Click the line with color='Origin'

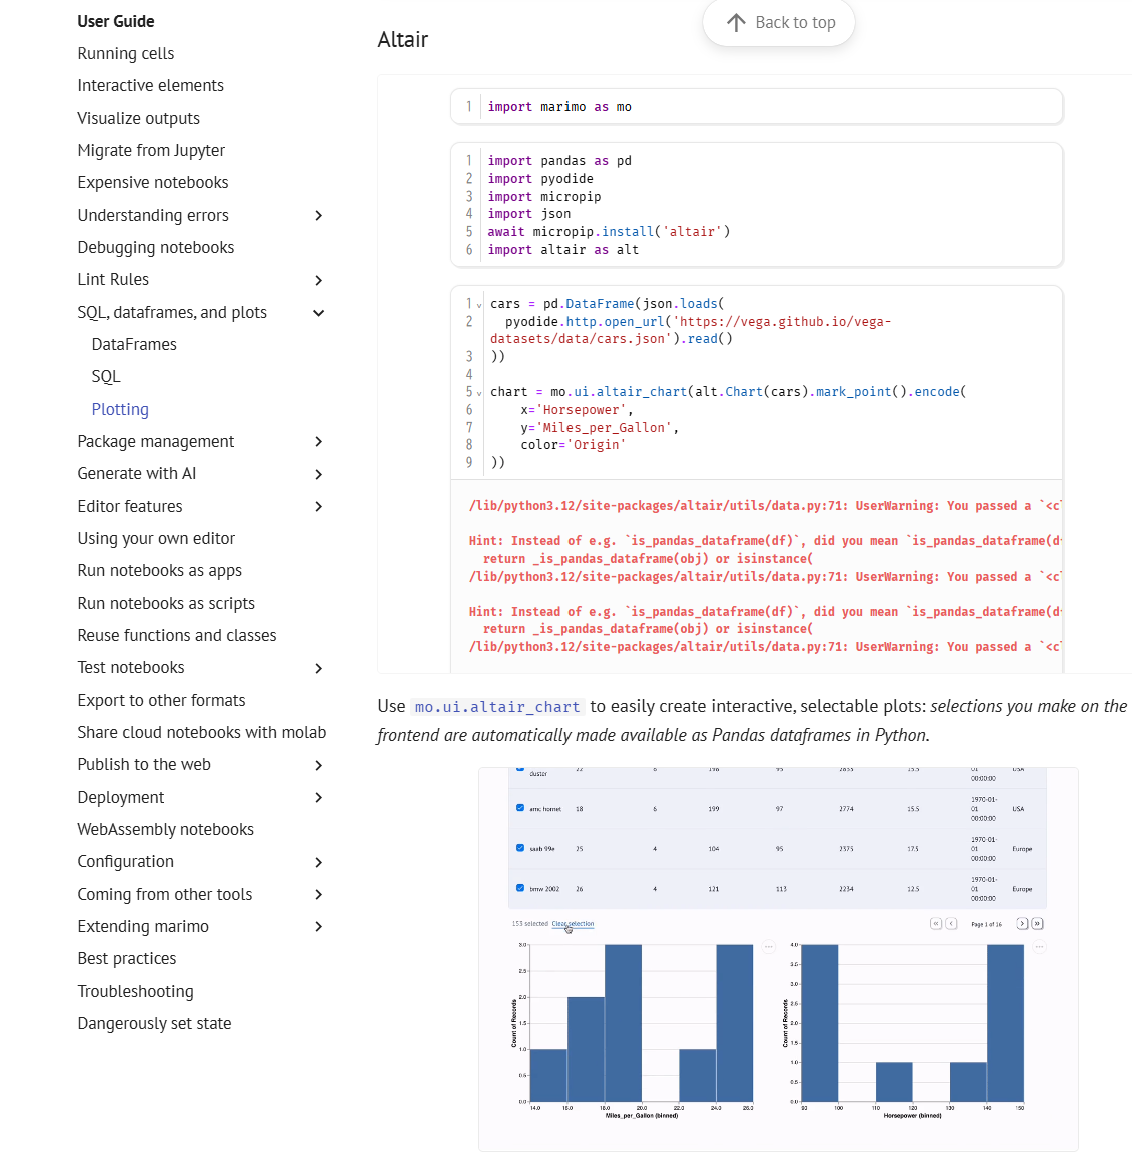[x=573, y=445]
